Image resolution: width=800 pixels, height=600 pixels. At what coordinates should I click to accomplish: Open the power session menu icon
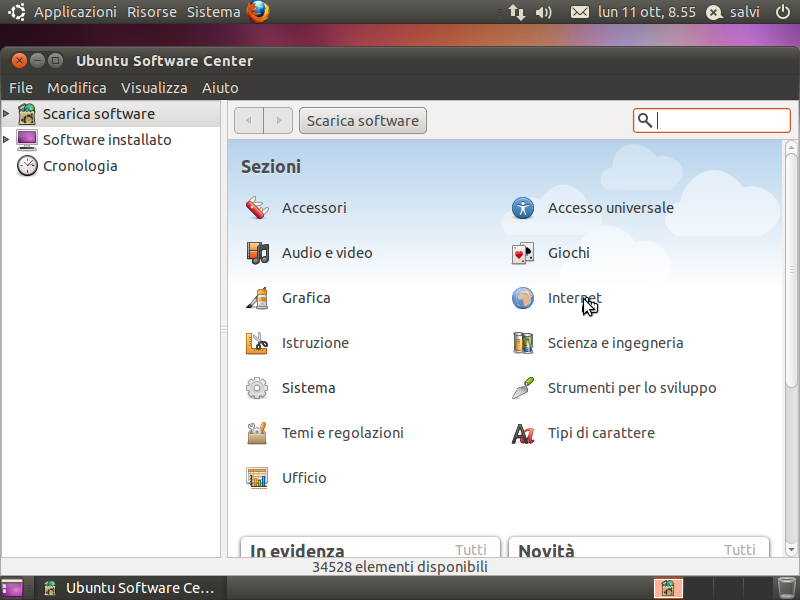point(783,12)
